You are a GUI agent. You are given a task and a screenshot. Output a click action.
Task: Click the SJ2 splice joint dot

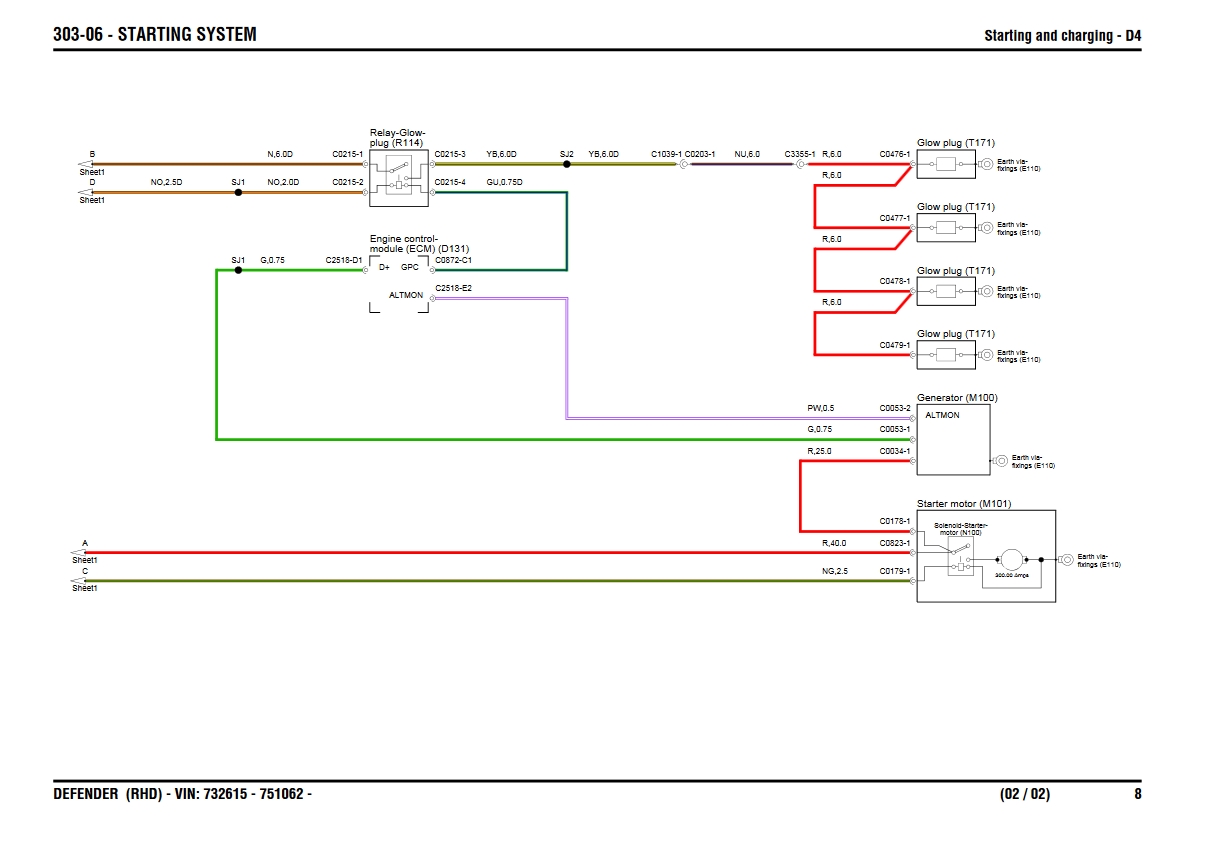pyautogui.click(x=567, y=164)
